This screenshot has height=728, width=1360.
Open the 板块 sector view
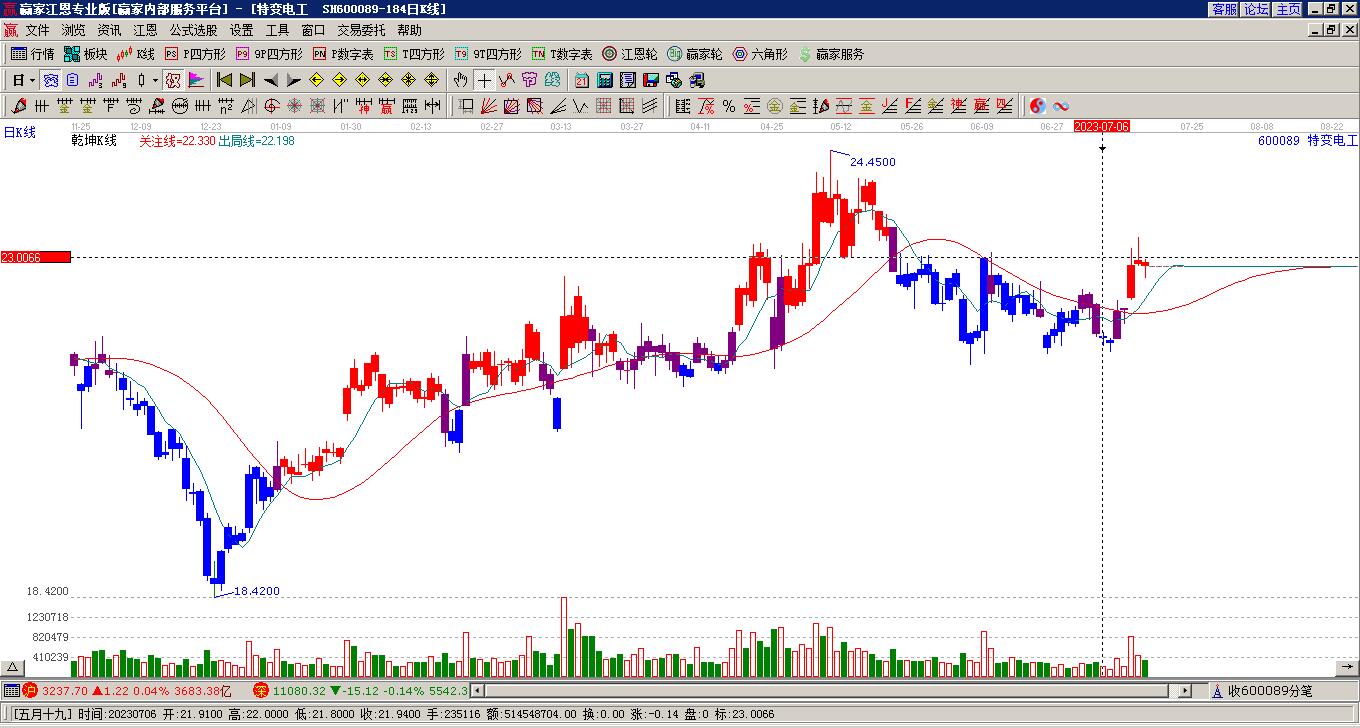(86, 54)
